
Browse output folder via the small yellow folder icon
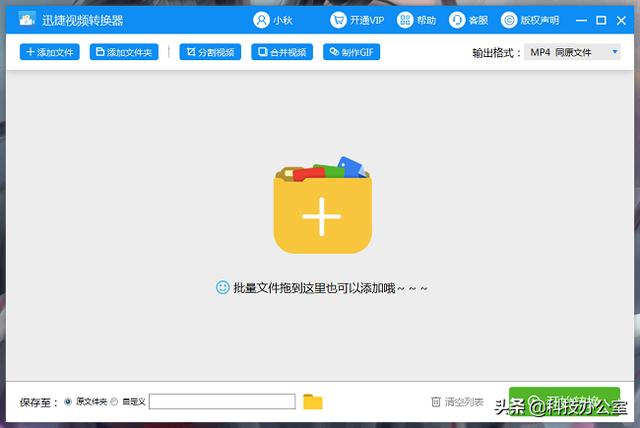point(313,402)
